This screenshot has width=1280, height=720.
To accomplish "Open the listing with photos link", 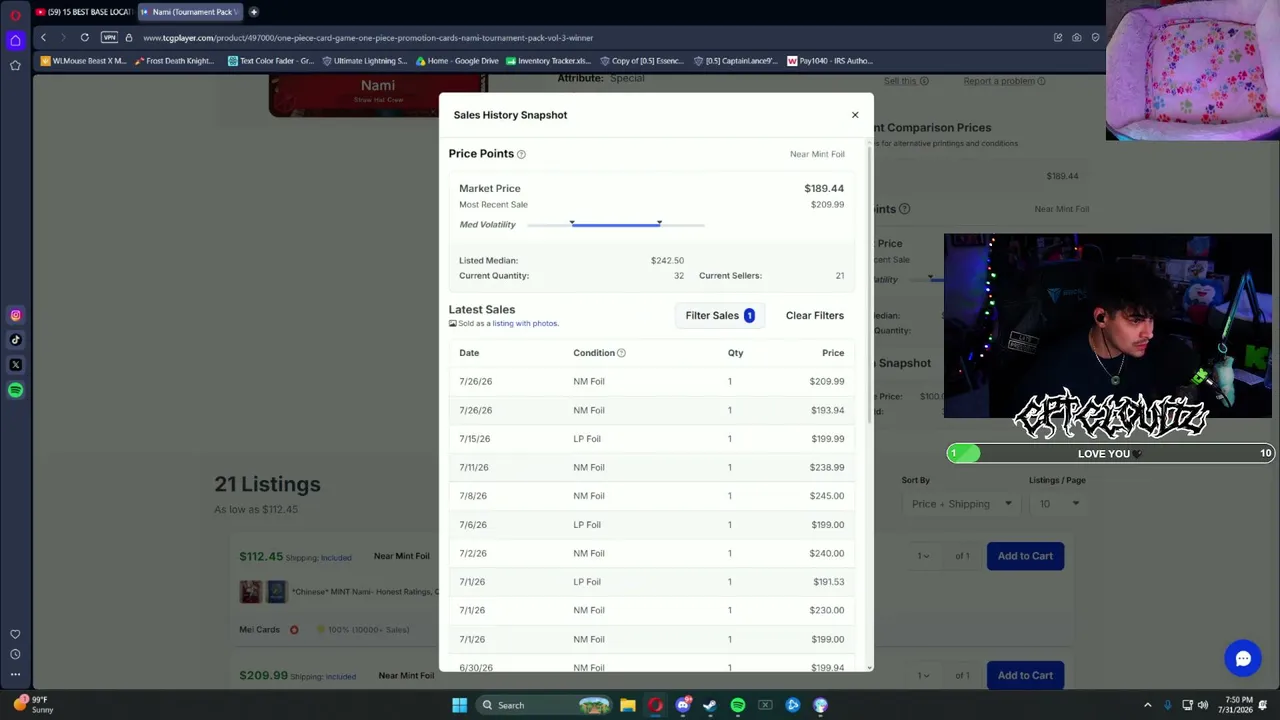I will click(525, 323).
